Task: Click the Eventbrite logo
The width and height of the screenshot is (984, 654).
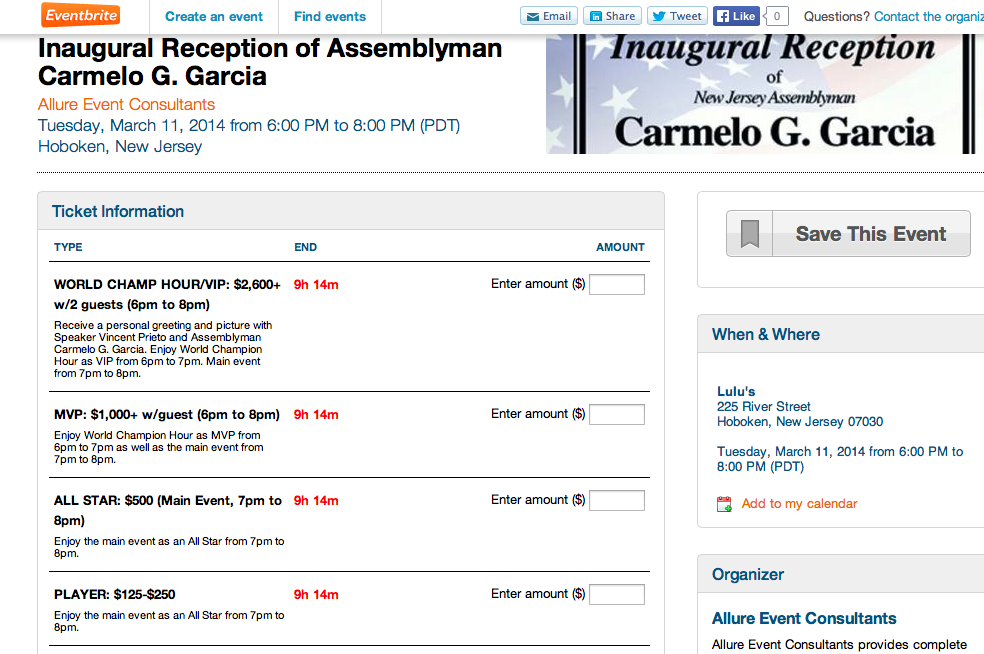Action: pos(81,15)
